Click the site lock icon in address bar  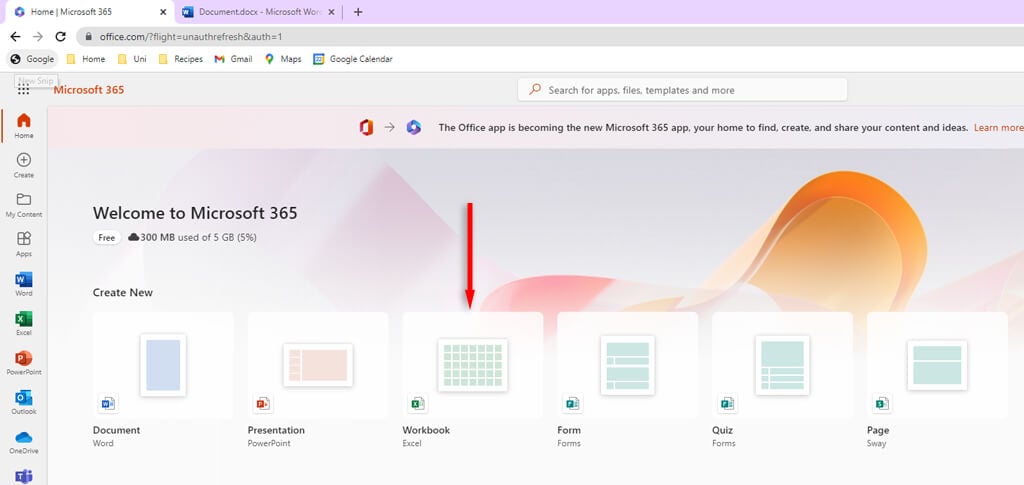tap(89, 37)
